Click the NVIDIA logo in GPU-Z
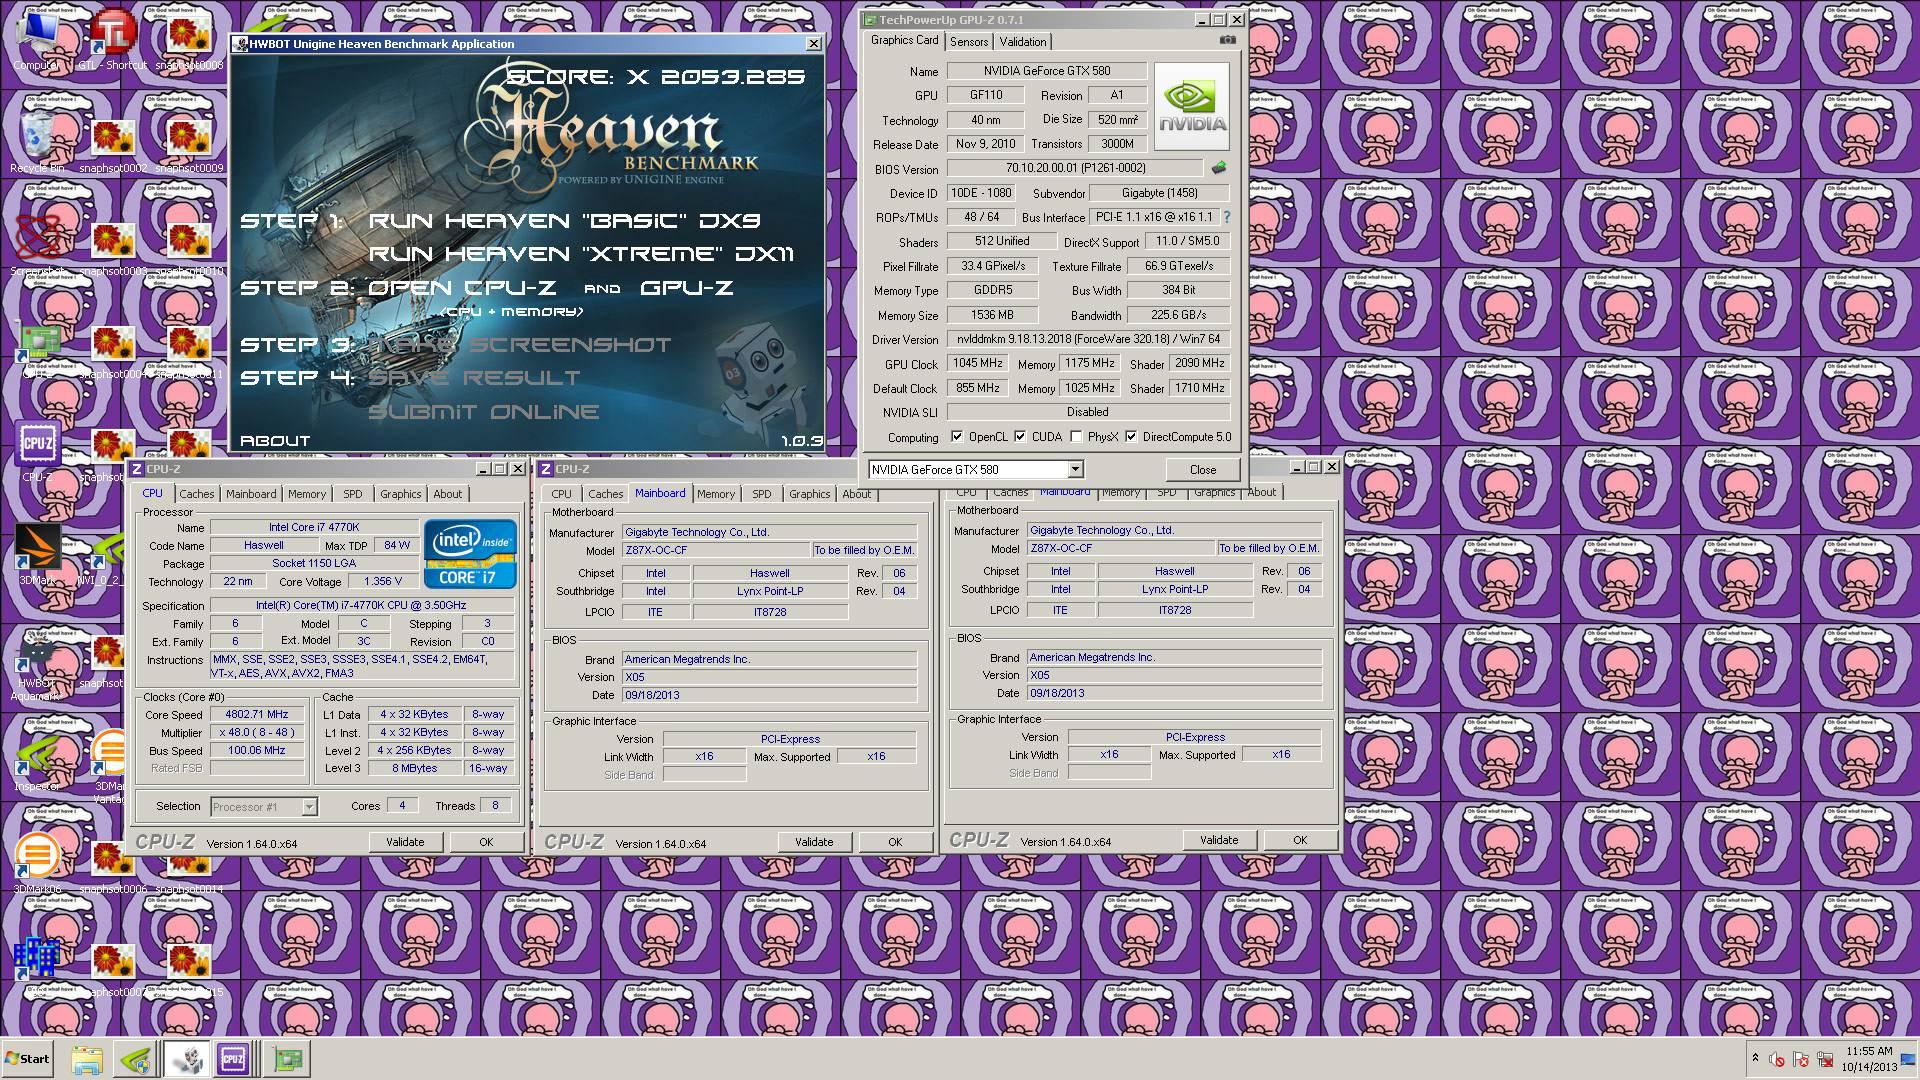 point(1192,107)
